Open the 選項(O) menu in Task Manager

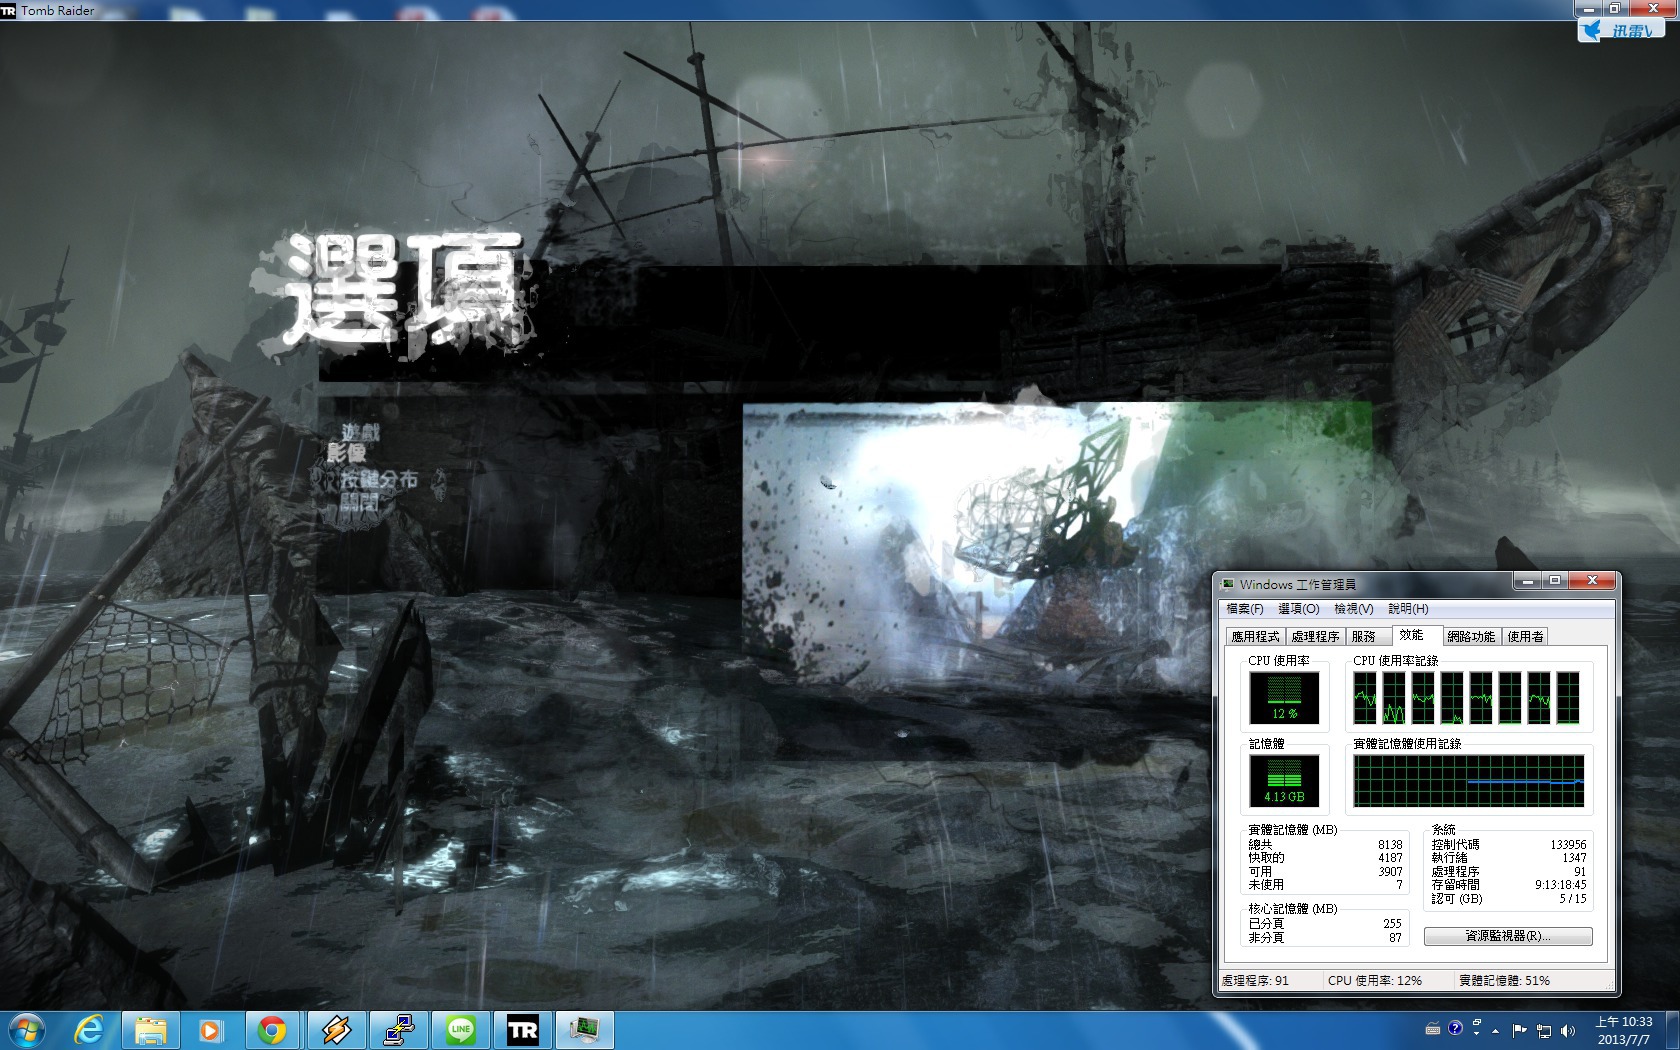tap(1299, 609)
